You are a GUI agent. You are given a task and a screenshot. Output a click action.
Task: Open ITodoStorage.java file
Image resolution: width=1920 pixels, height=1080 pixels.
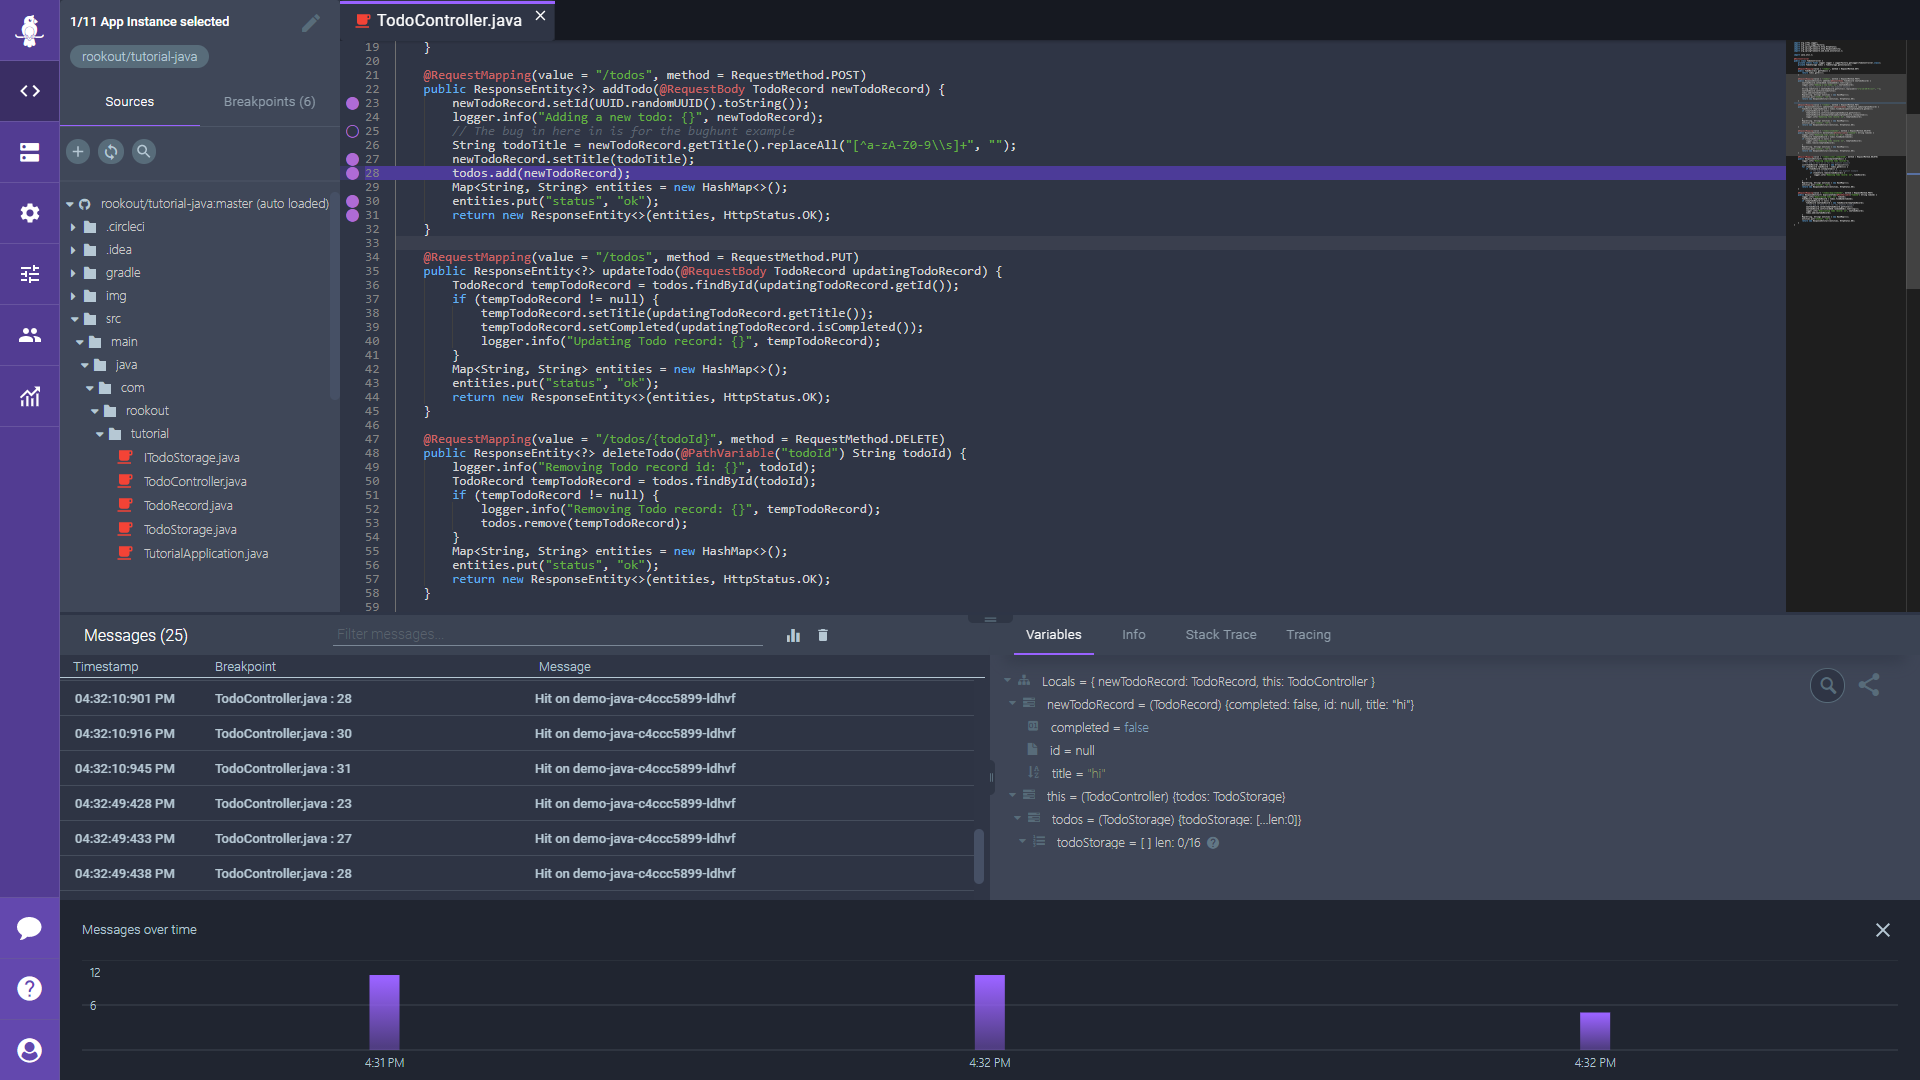(x=191, y=458)
